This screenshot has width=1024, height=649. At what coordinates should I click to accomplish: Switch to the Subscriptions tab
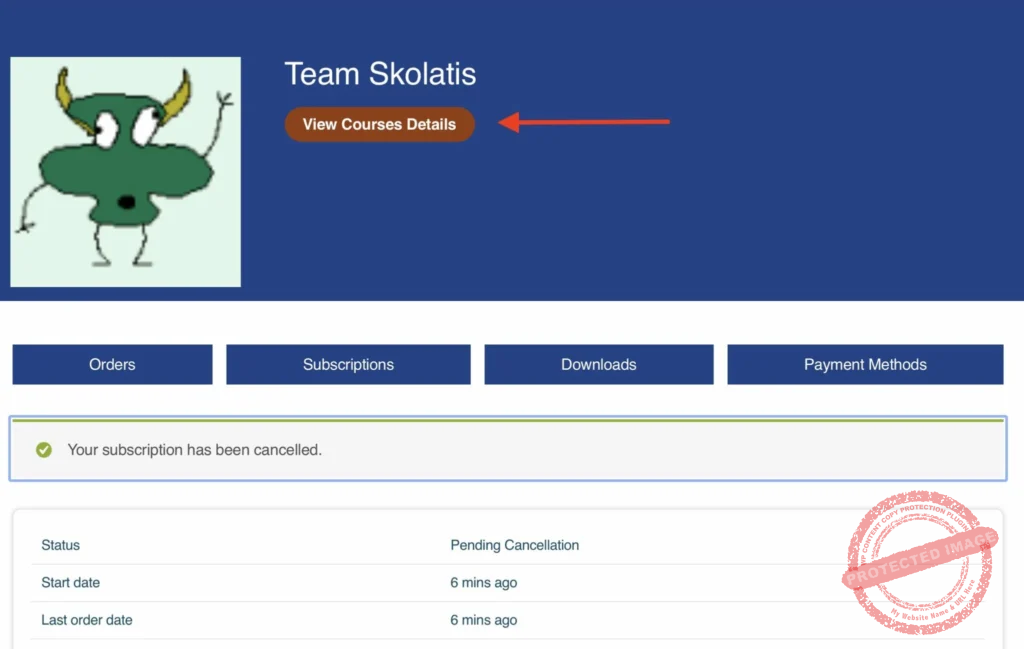point(348,365)
